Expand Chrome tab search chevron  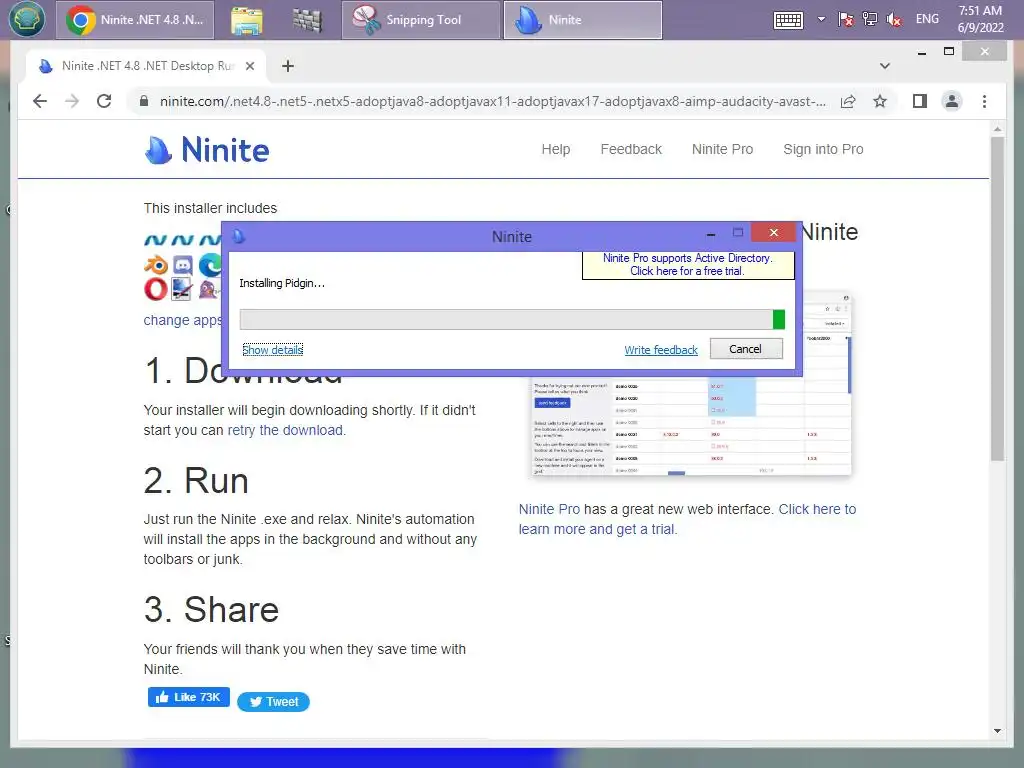884,66
